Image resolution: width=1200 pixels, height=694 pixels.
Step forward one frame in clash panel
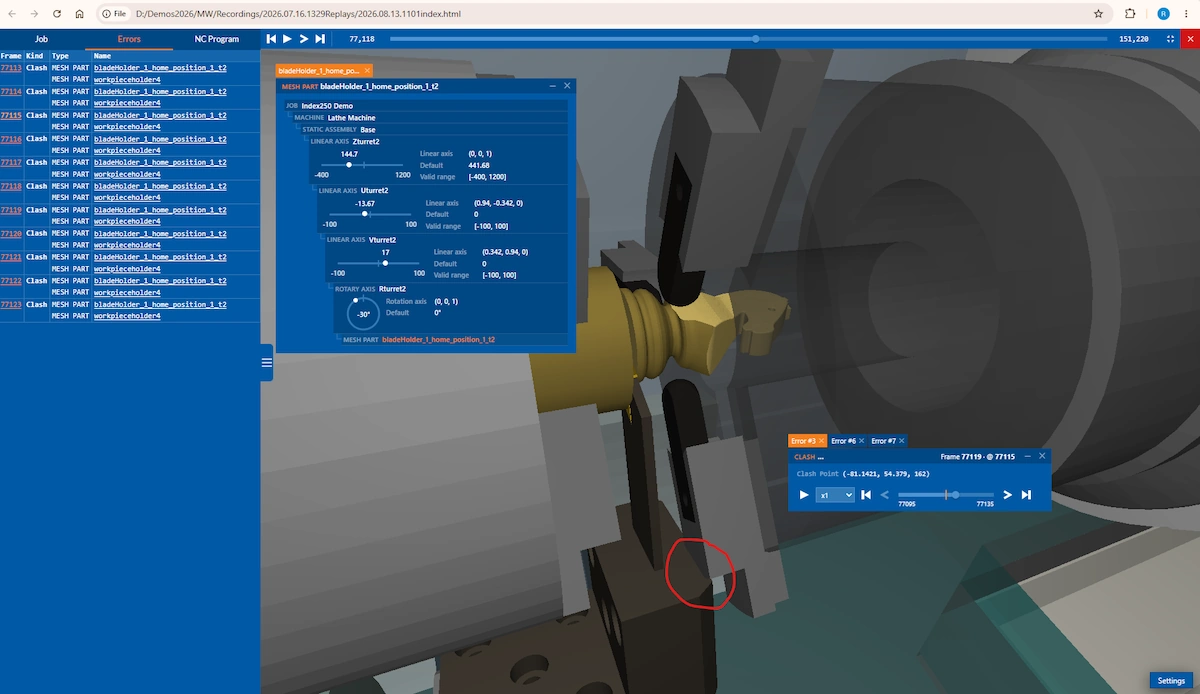click(1008, 495)
